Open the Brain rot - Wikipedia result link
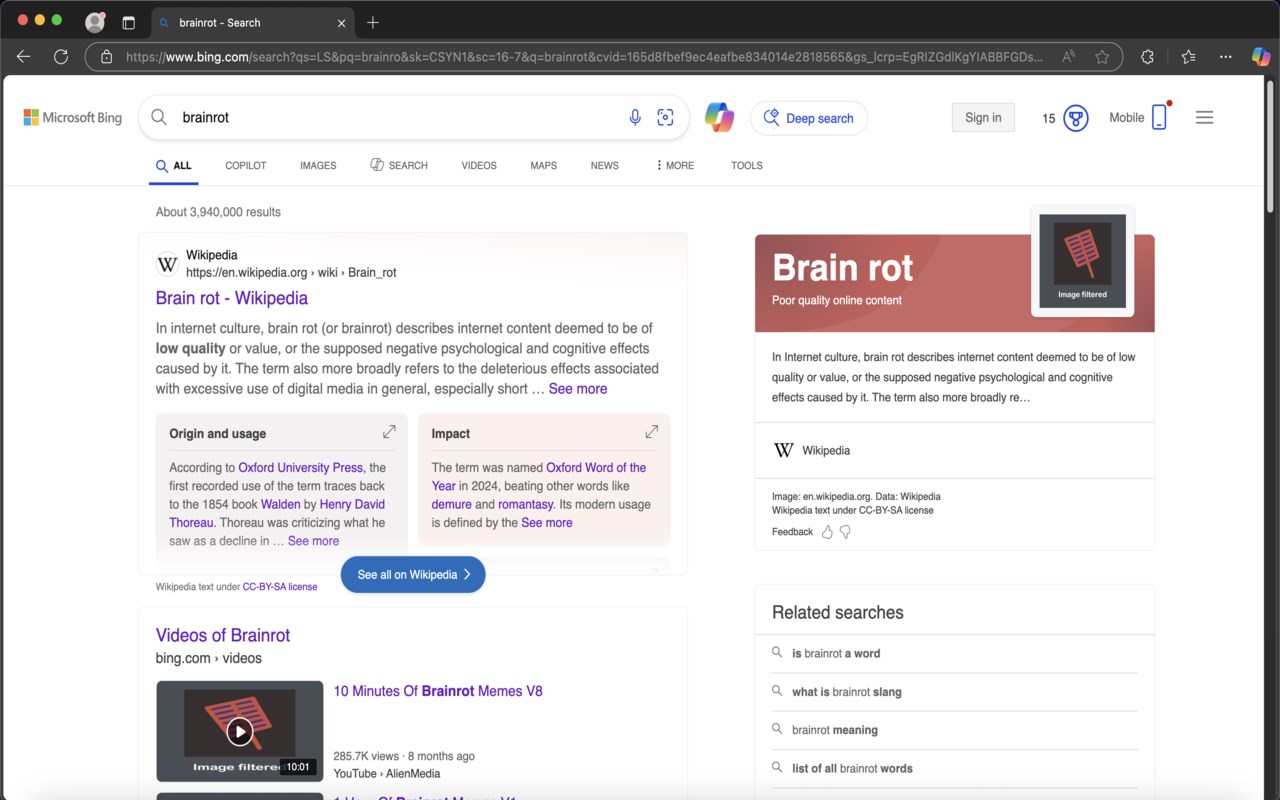This screenshot has height=800, width=1280. [232, 298]
